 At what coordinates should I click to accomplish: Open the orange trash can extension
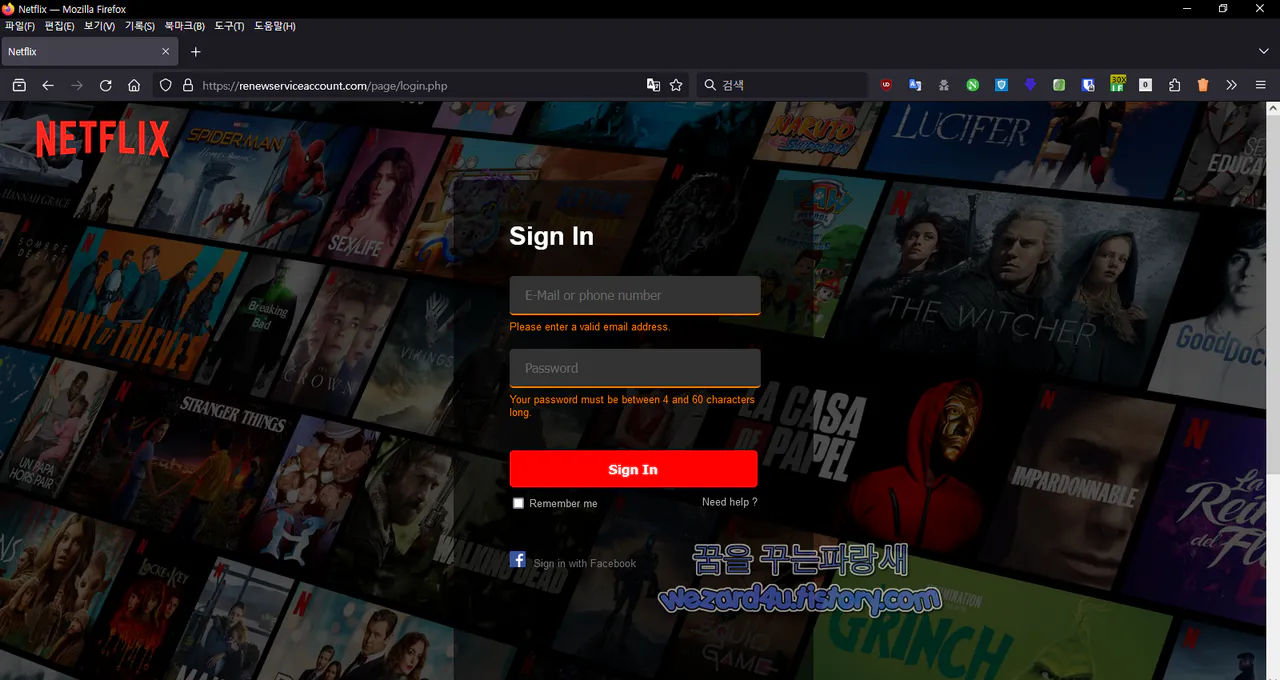tap(1203, 86)
